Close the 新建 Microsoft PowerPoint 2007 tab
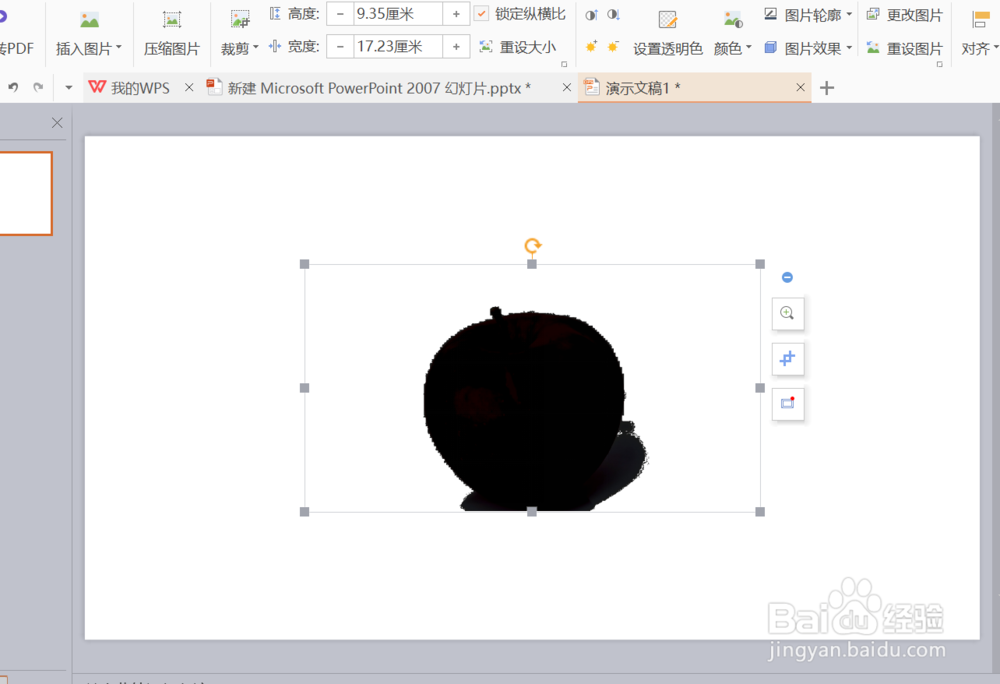 566,87
